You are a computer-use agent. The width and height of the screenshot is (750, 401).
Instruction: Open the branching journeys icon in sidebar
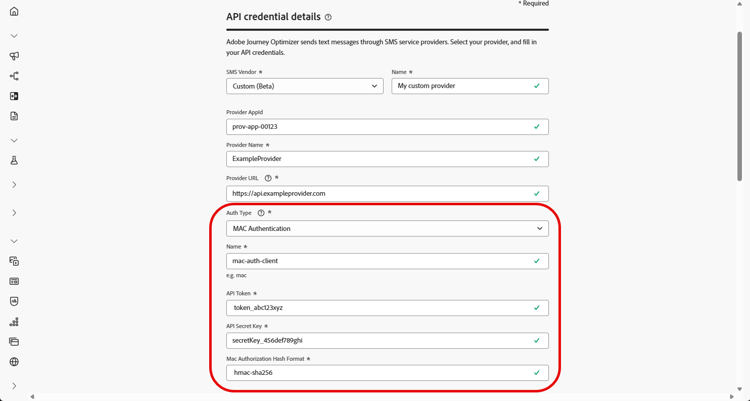[14, 76]
